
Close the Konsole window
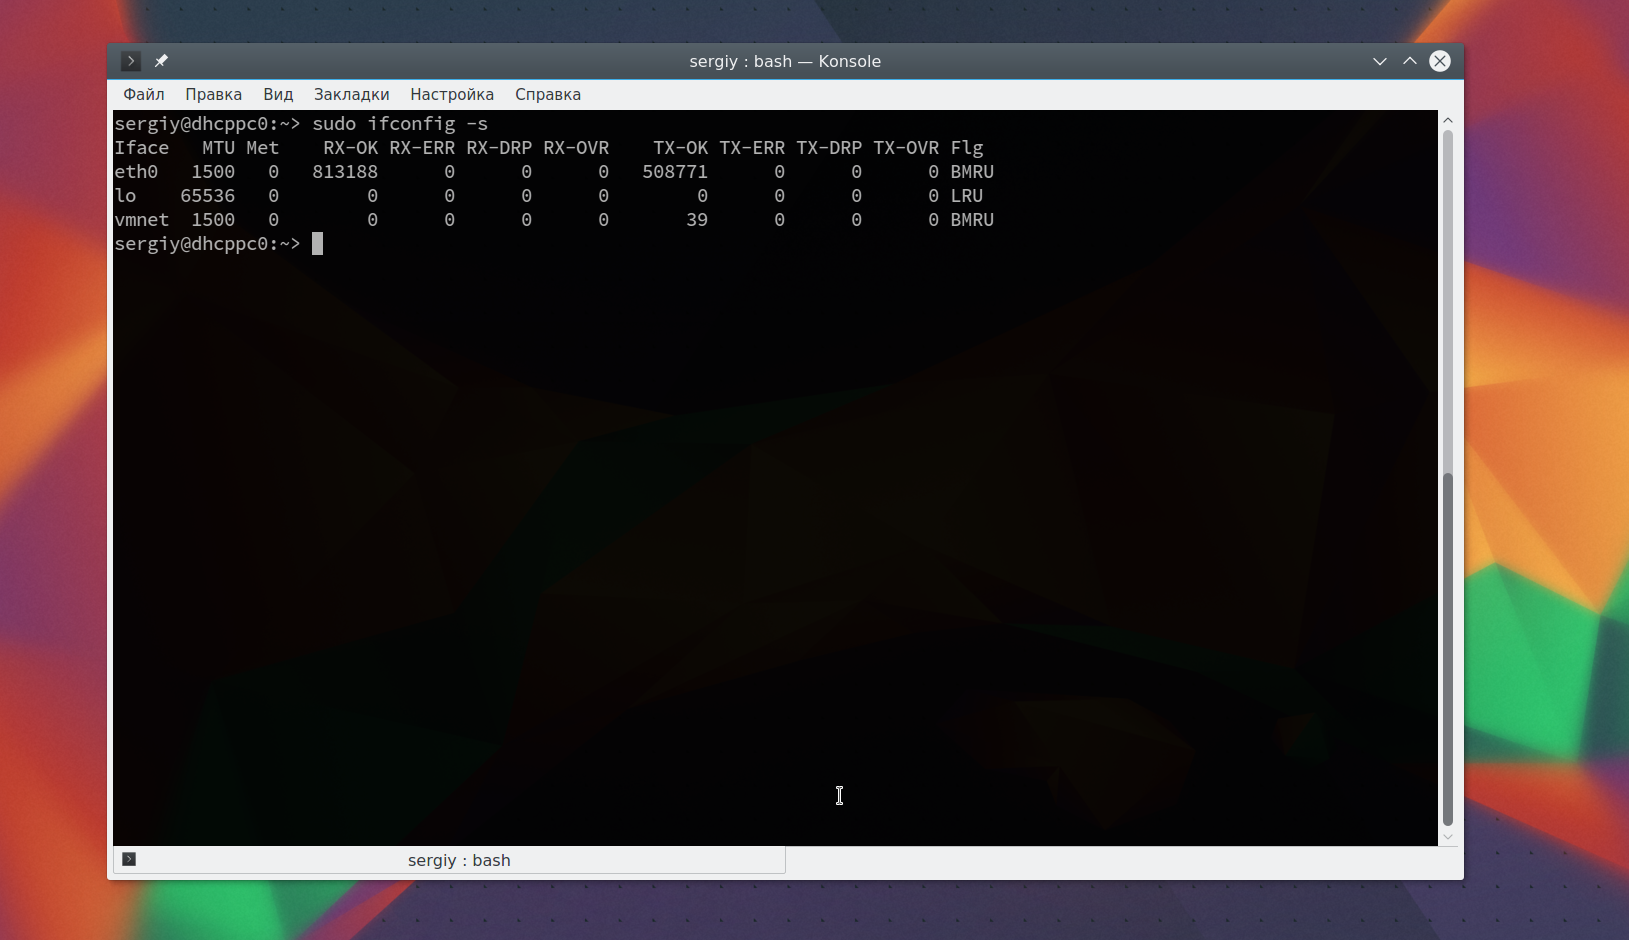pos(1440,61)
